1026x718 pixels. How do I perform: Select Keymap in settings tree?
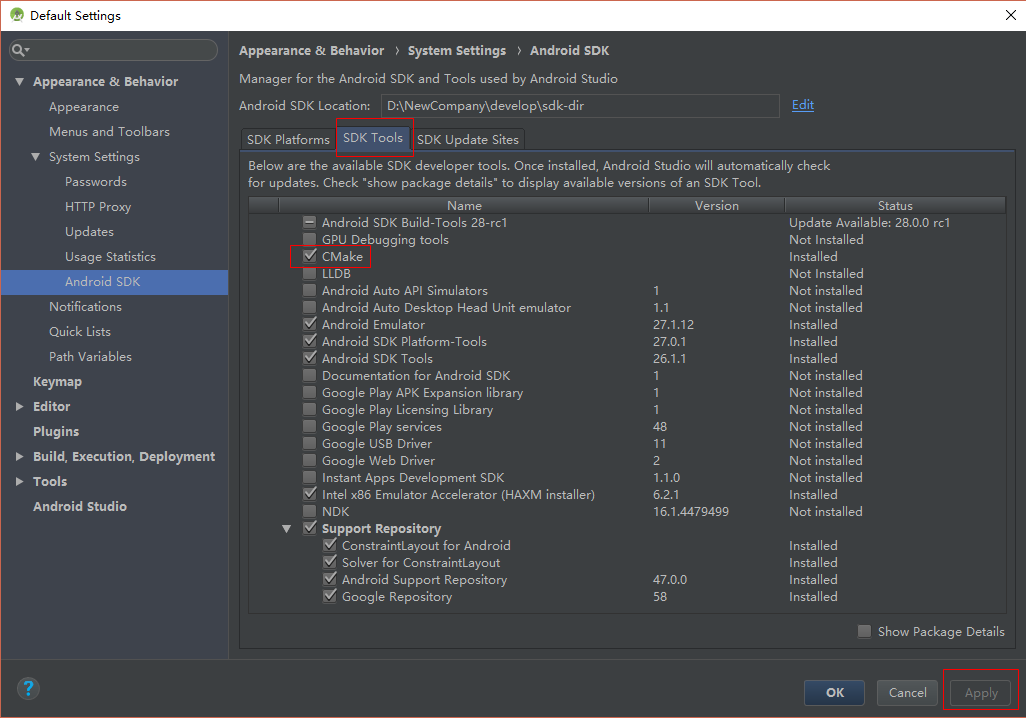point(58,382)
